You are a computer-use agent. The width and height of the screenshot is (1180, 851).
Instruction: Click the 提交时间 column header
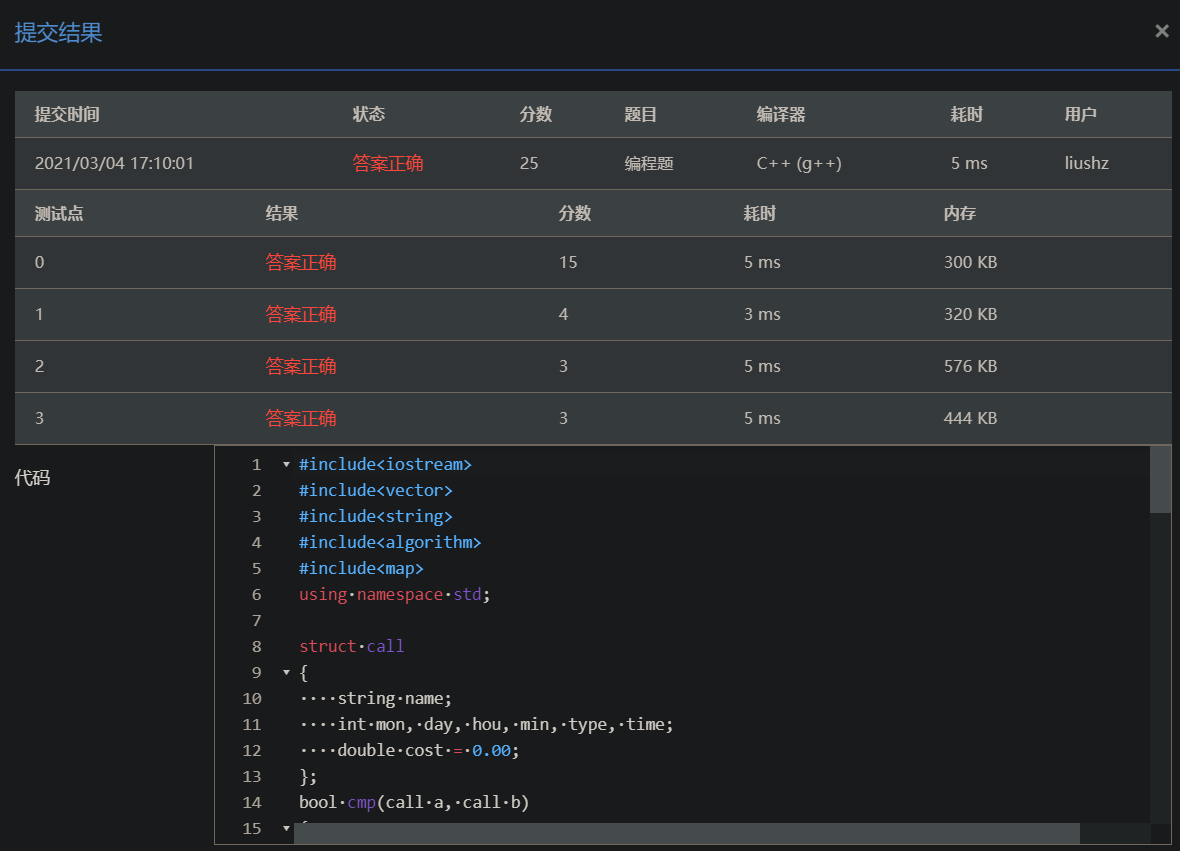click(67, 114)
